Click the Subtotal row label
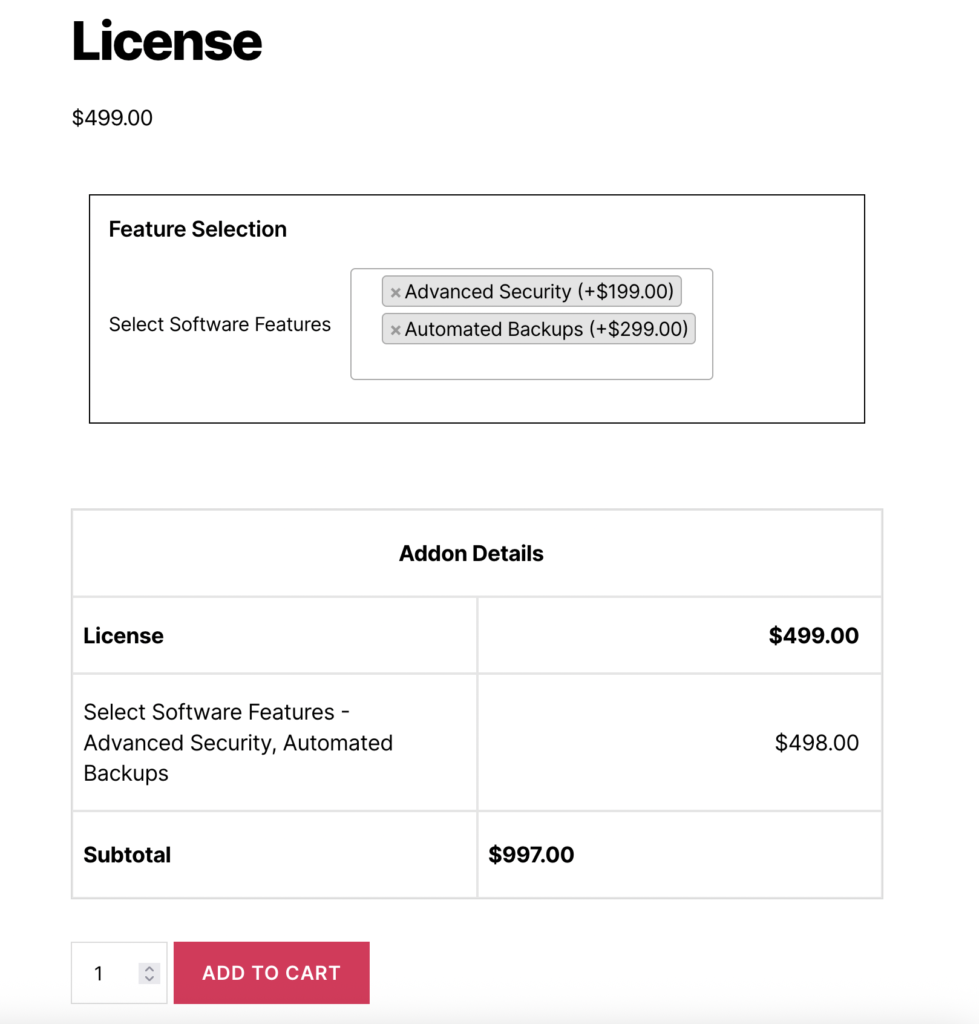This screenshot has width=979, height=1024. 127,855
